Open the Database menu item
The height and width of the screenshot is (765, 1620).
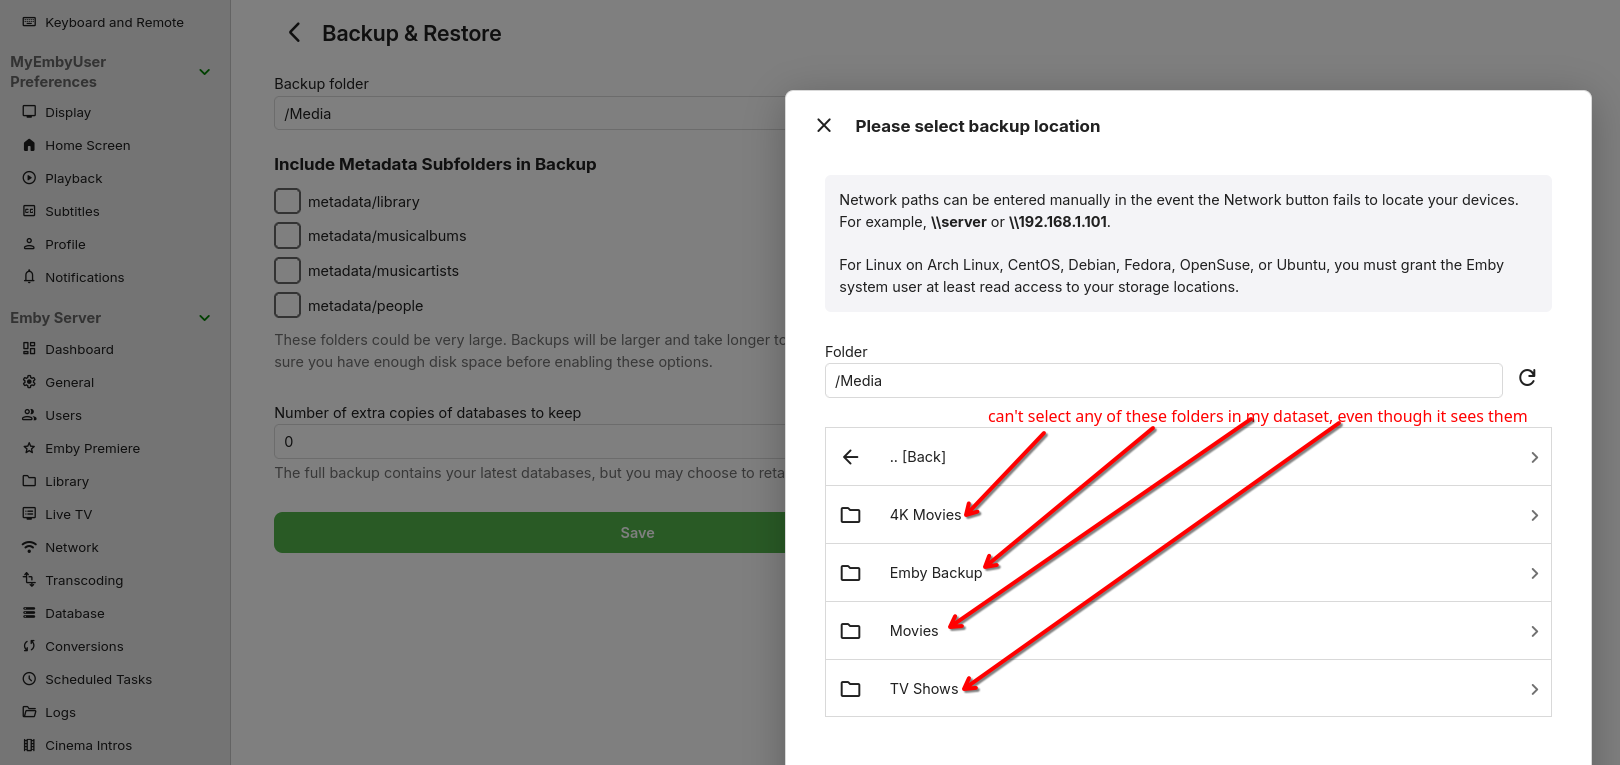point(75,613)
